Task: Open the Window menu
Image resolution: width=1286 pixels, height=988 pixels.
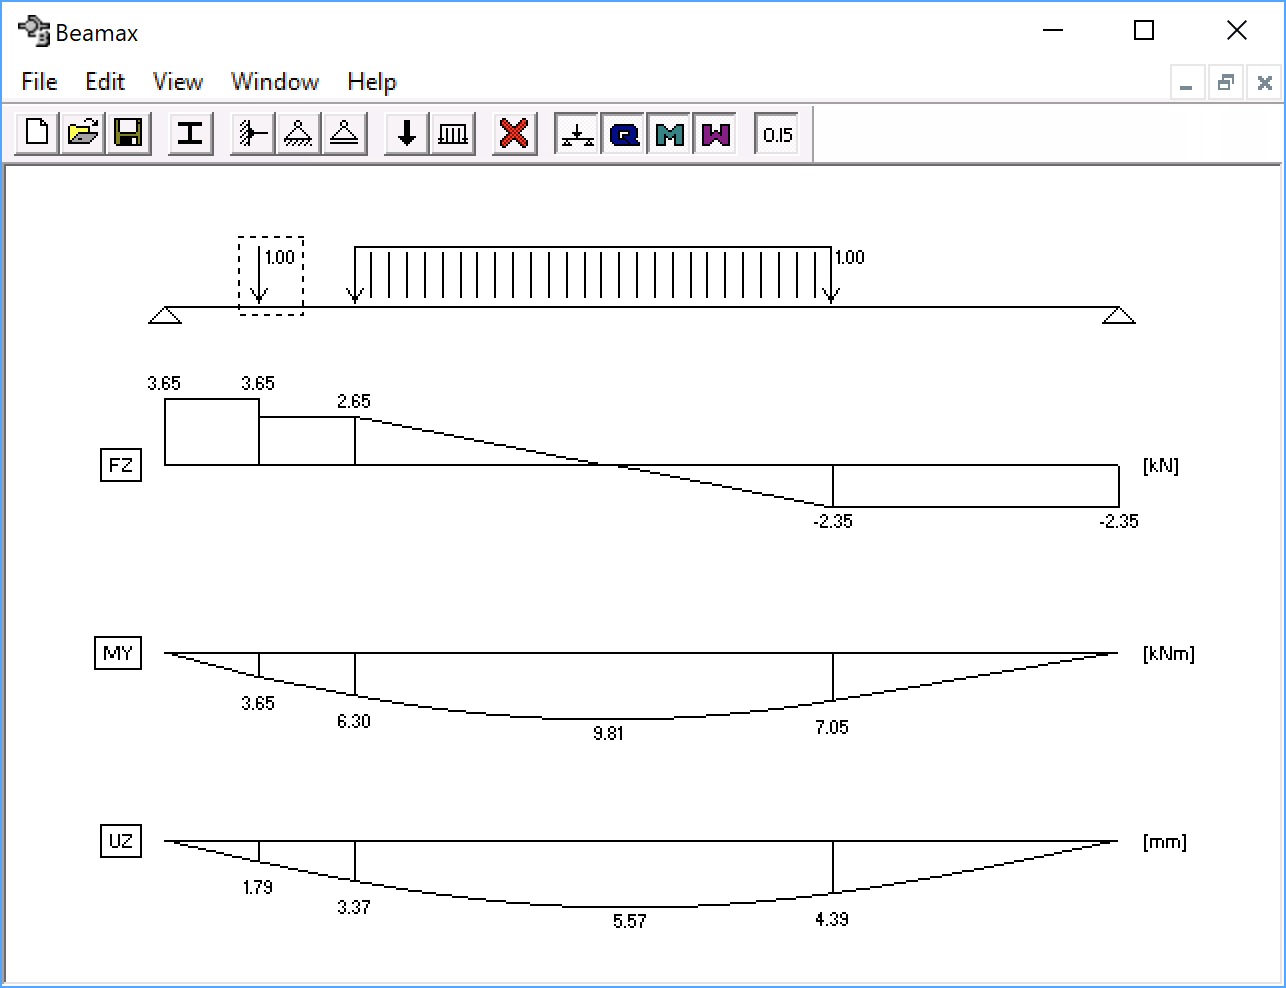Action: coord(274,82)
